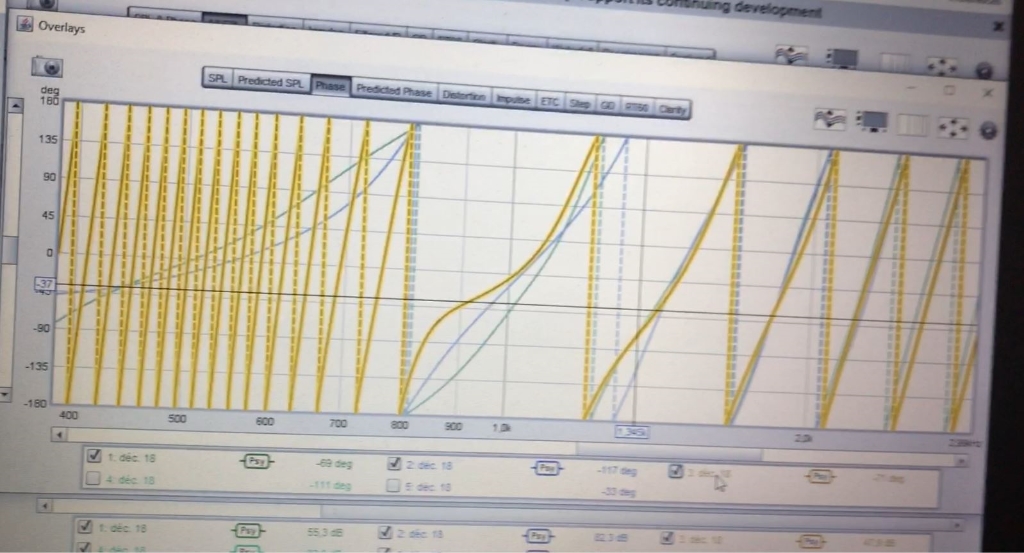The image size is (1024, 553).
Task: Open the Predicted SPL tab
Action: 270,82
